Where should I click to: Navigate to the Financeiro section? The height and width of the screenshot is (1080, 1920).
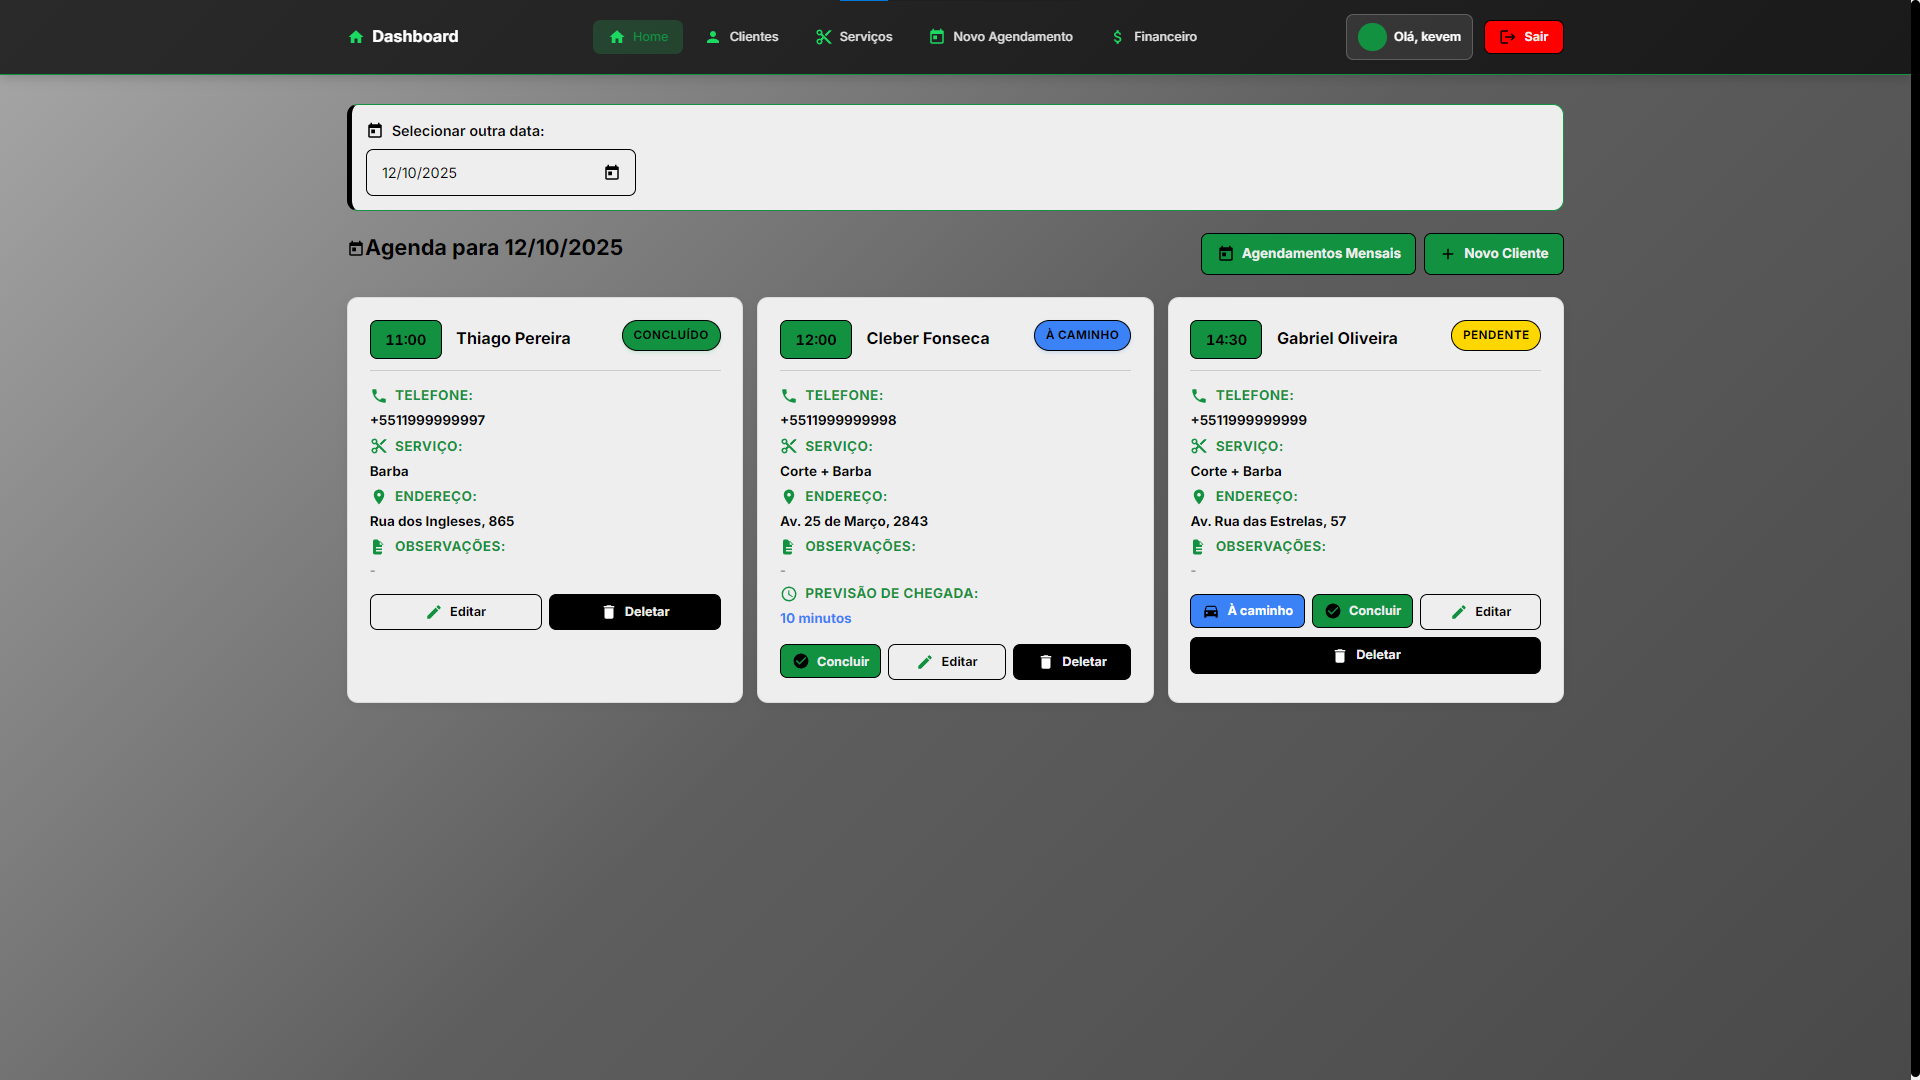(1154, 36)
